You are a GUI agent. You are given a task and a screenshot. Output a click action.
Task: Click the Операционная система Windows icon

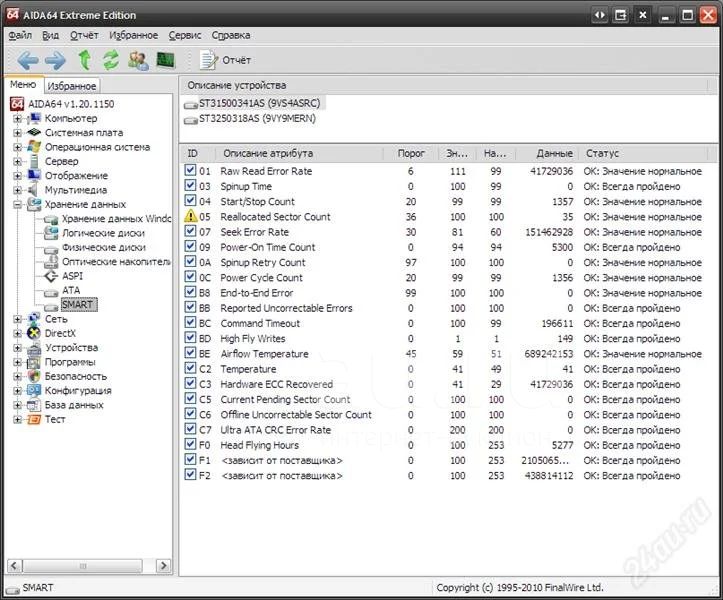[x=34, y=147]
